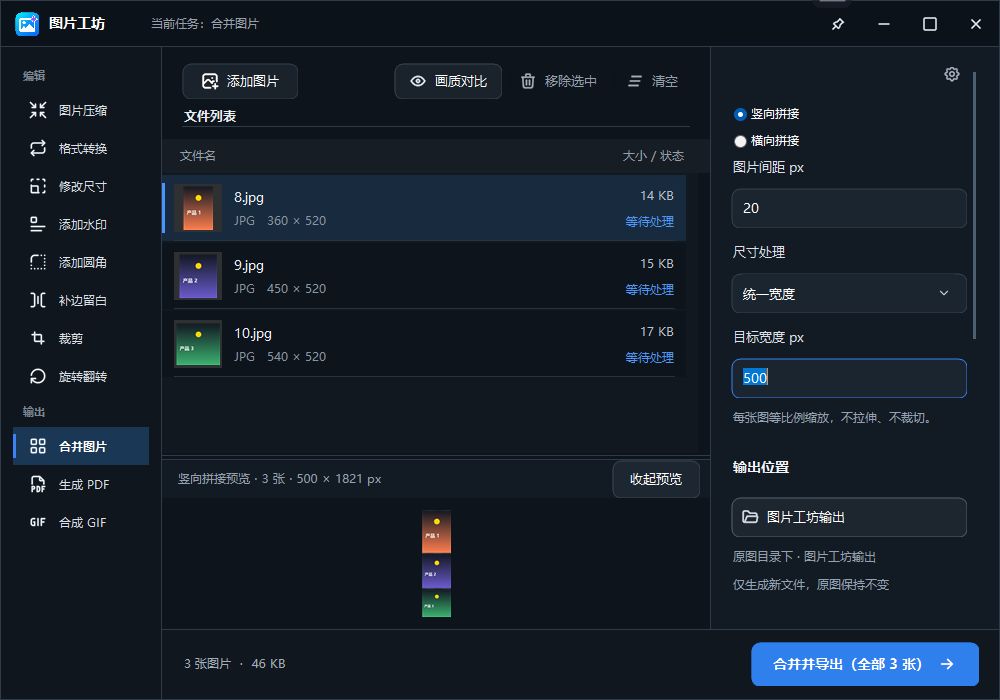1000x700 pixels.
Task: Minimize the 图片工坊 window
Action: coord(884,24)
